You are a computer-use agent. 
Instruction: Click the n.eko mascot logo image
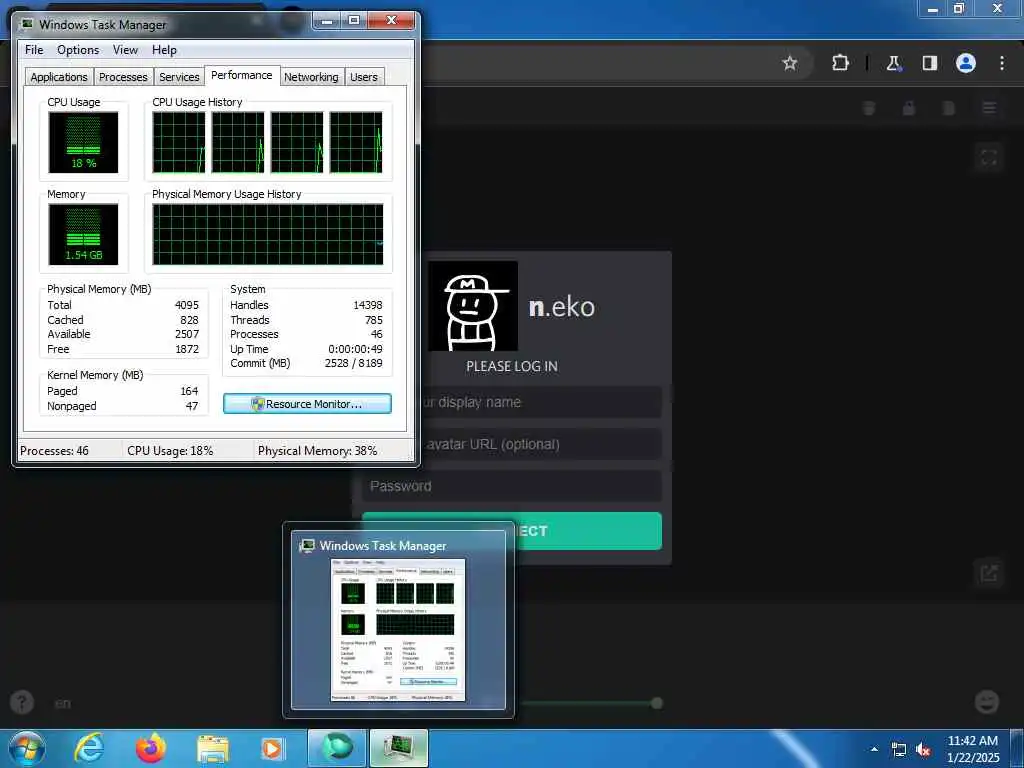(473, 306)
